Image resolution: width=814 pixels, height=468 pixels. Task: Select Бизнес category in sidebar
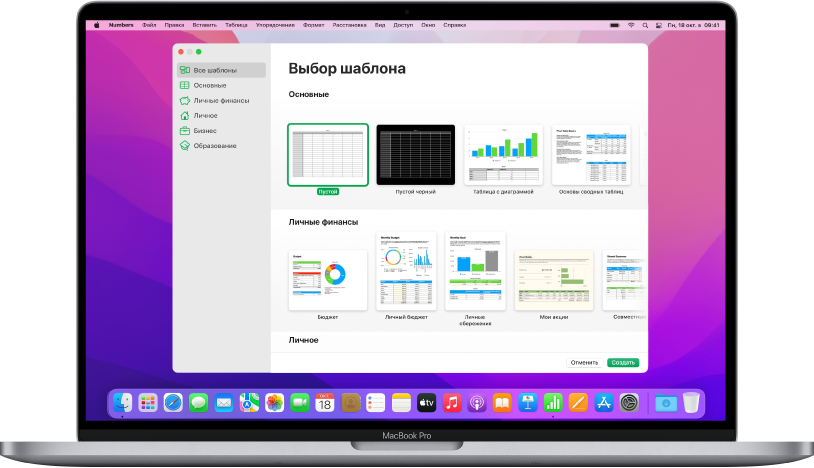coord(221,131)
